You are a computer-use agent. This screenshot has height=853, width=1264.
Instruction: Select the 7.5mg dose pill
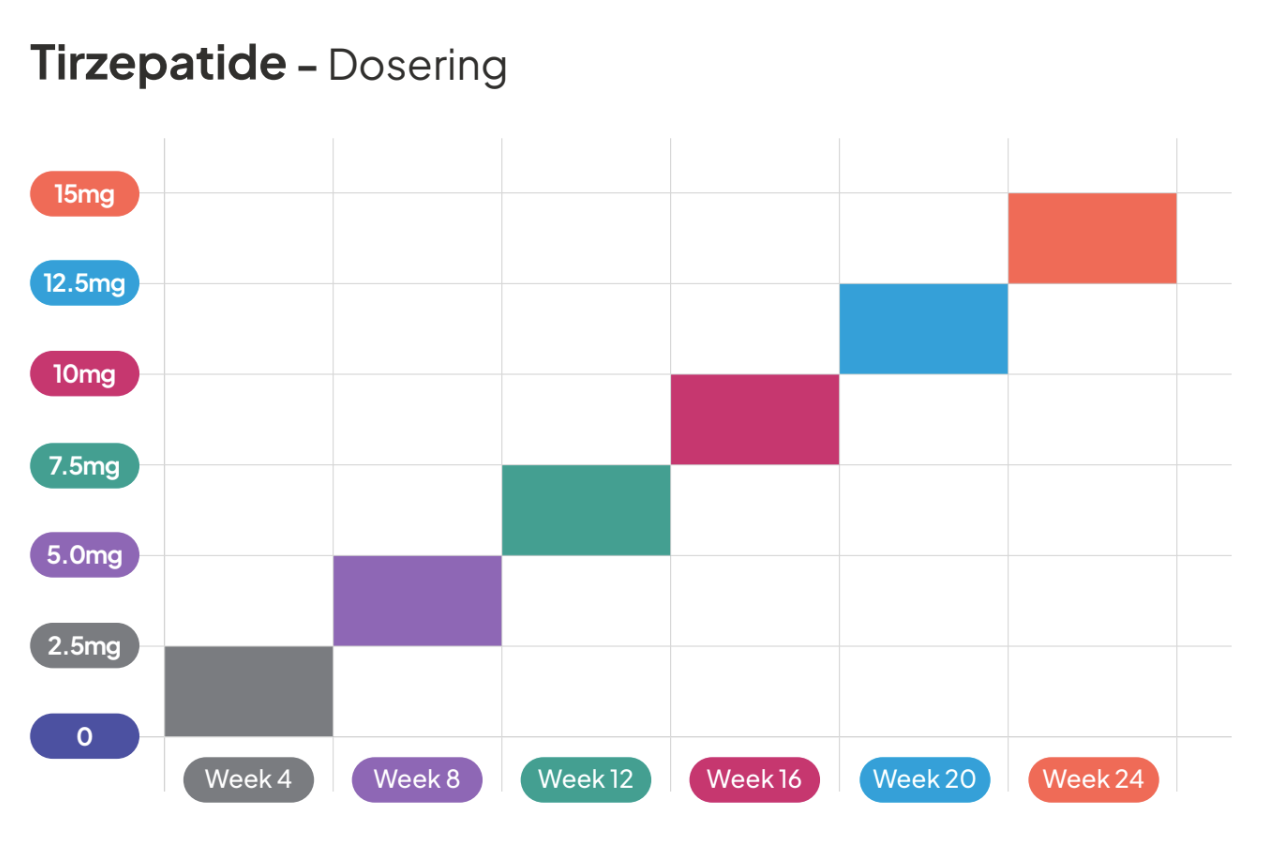pyautogui.click(x=84, y=465)
